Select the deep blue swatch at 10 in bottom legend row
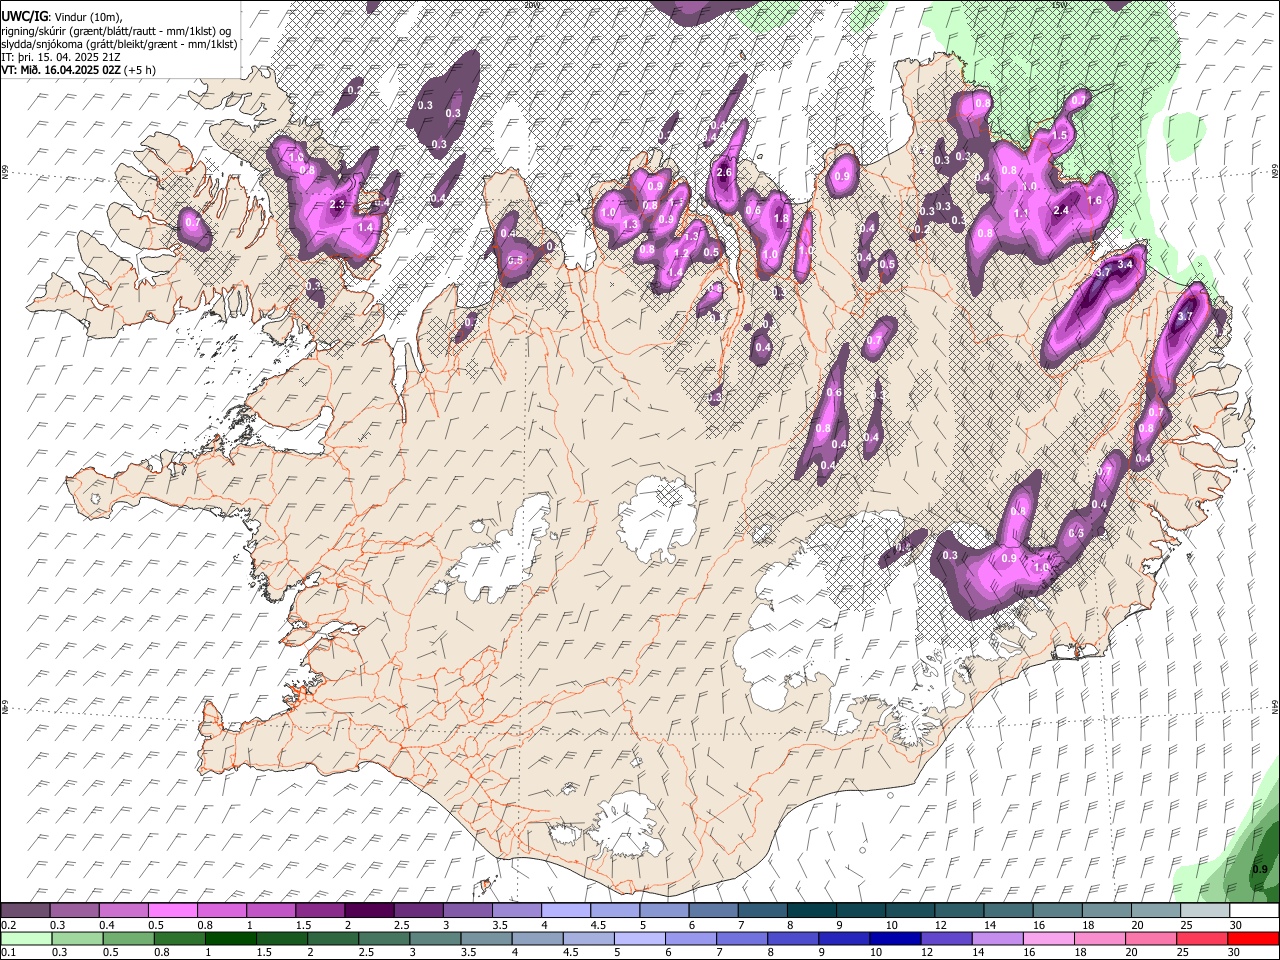This screenshot has height=960, width=1280. coord(895,938)
